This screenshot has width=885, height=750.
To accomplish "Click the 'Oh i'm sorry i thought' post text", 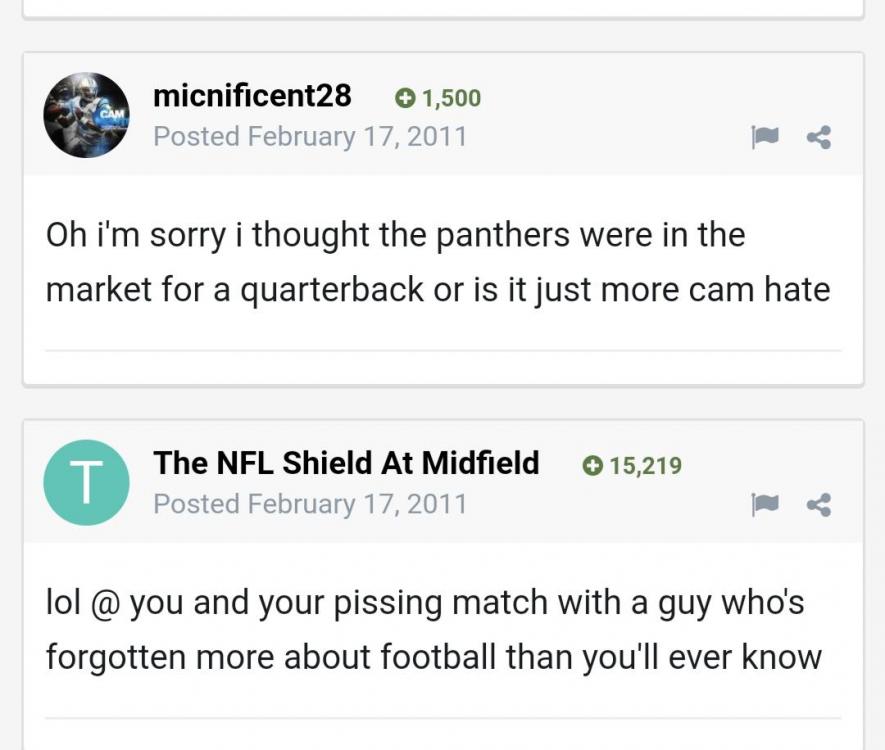I will tap(395, 235).
